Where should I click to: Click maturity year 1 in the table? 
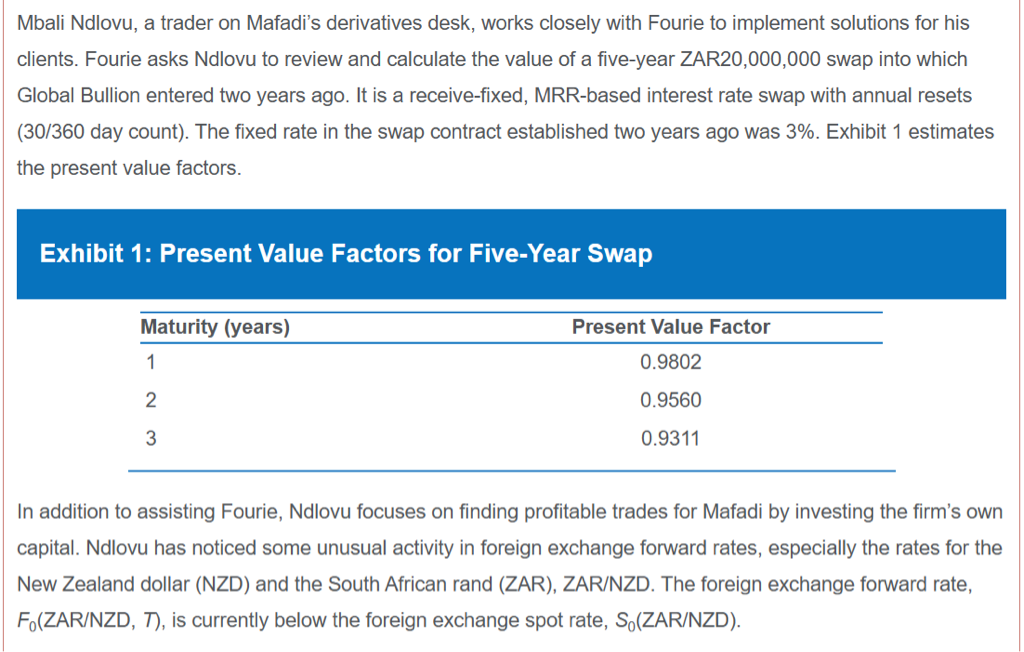click(x=150, y=363)
